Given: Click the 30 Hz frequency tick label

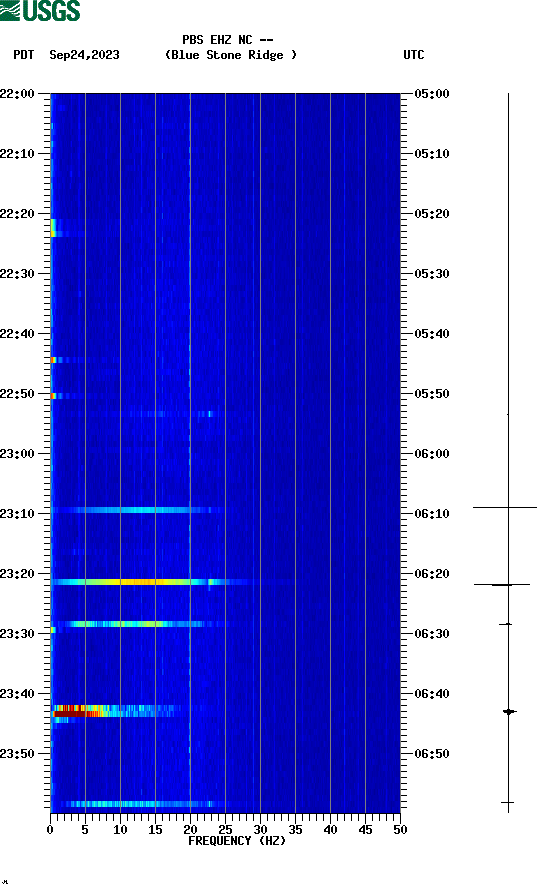Looking at the screenshot, I should pos(260,830).
